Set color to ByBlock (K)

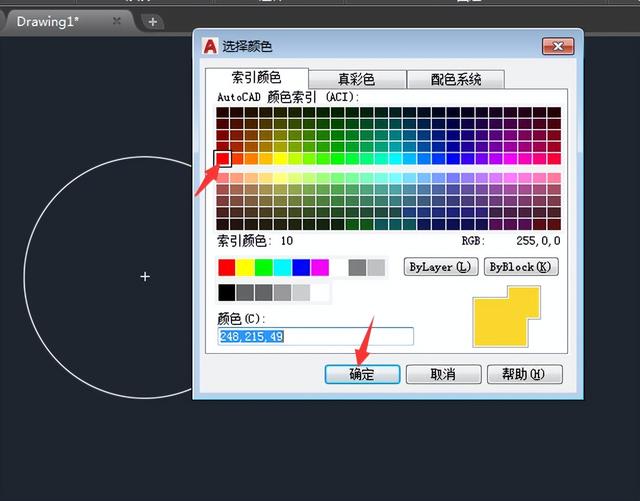click(x=521, y=267)
